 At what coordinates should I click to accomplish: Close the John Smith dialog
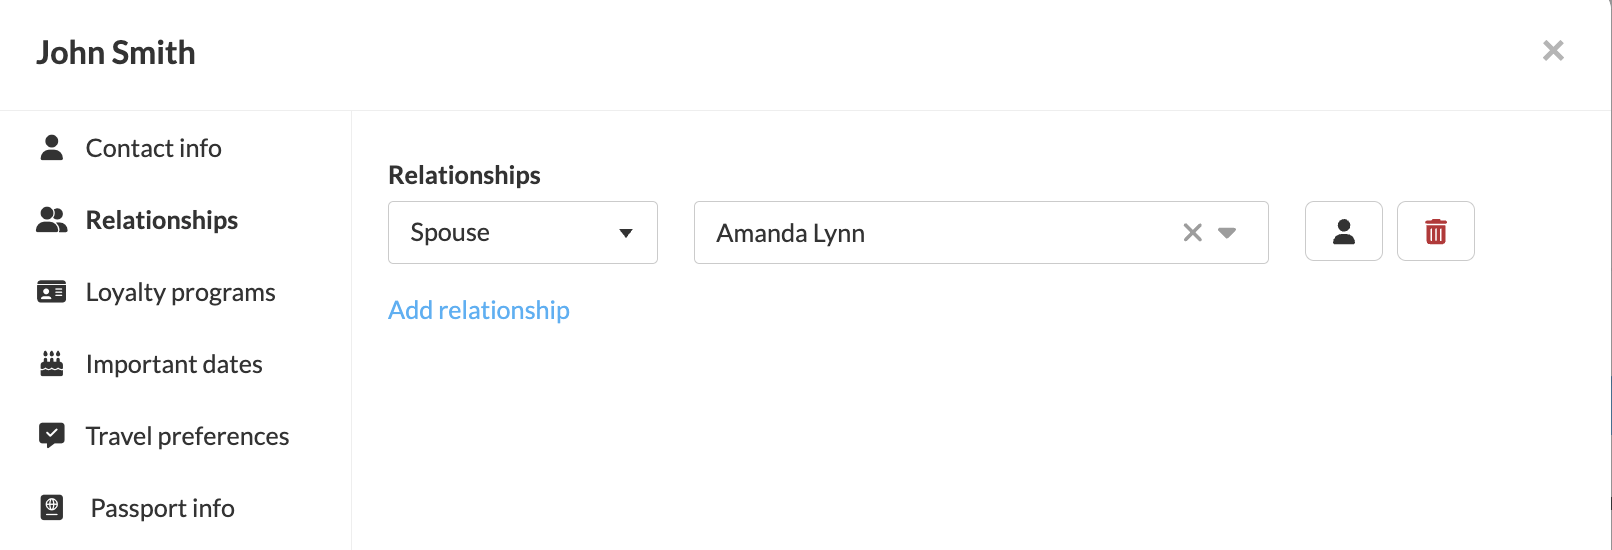coord(1553,51)
